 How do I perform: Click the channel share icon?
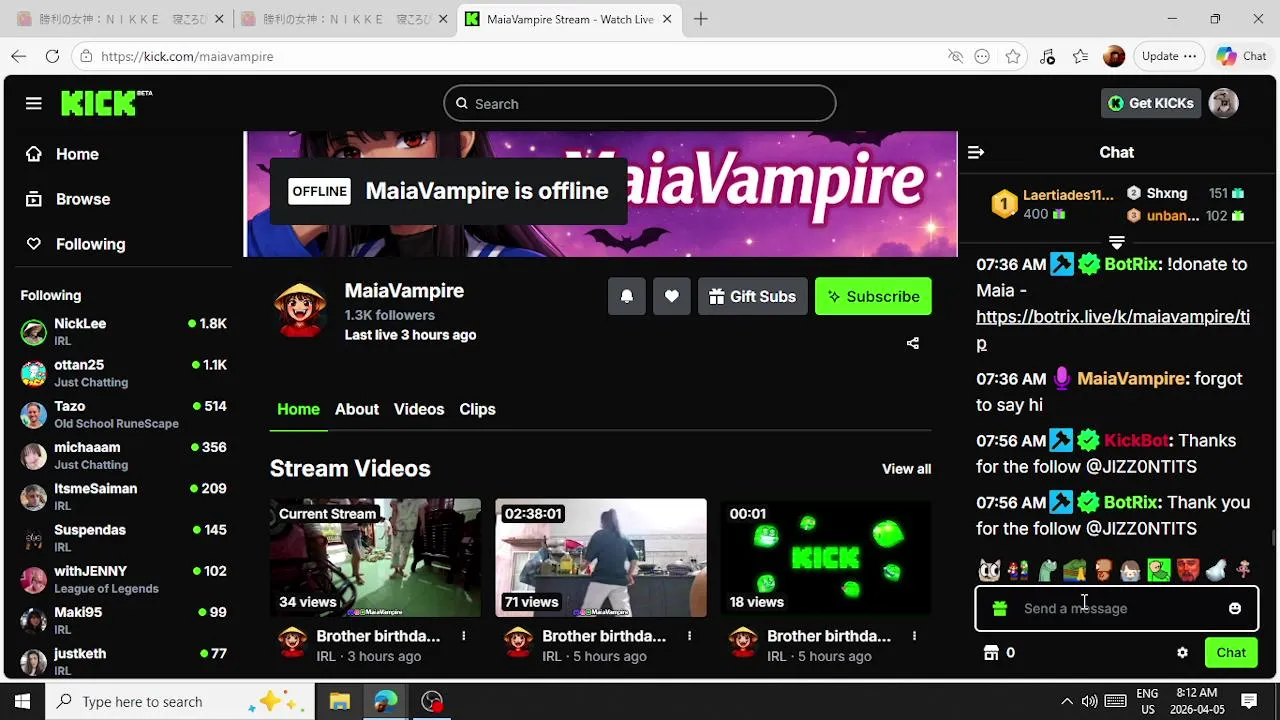tap(913, 343)
